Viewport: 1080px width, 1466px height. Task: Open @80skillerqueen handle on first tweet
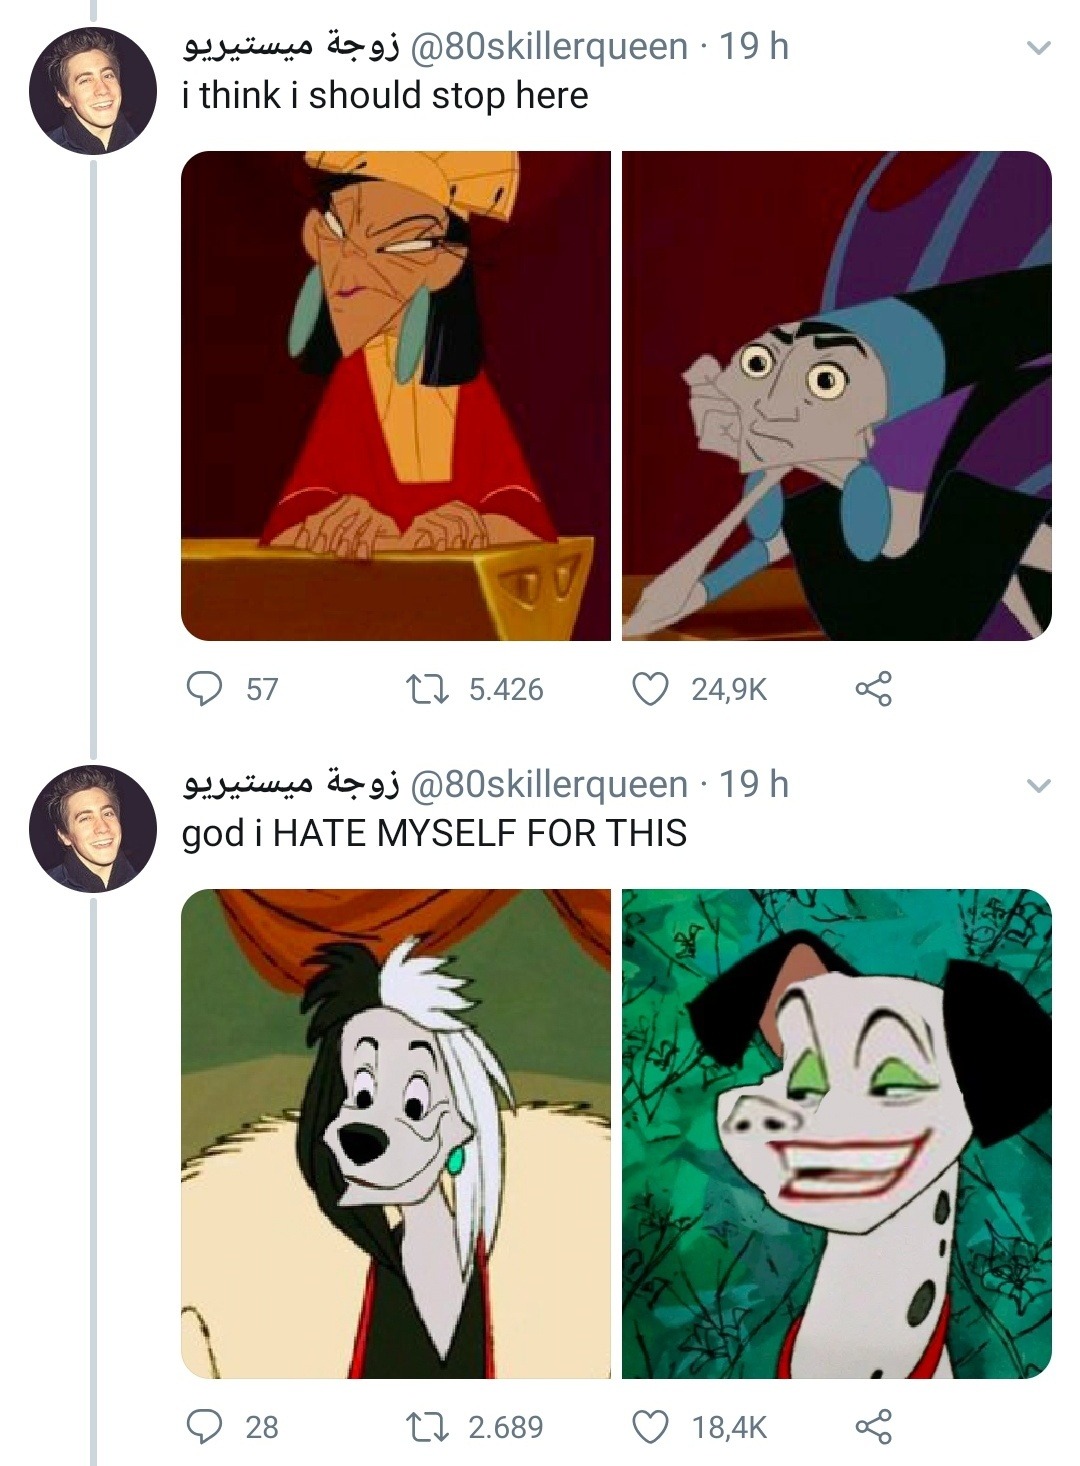coord(548,46)
